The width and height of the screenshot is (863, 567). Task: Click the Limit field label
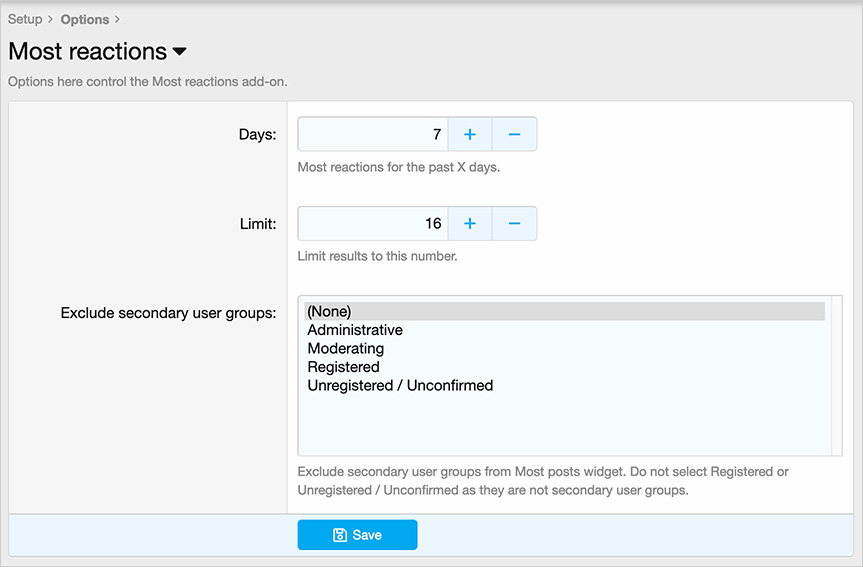point(257,224)
